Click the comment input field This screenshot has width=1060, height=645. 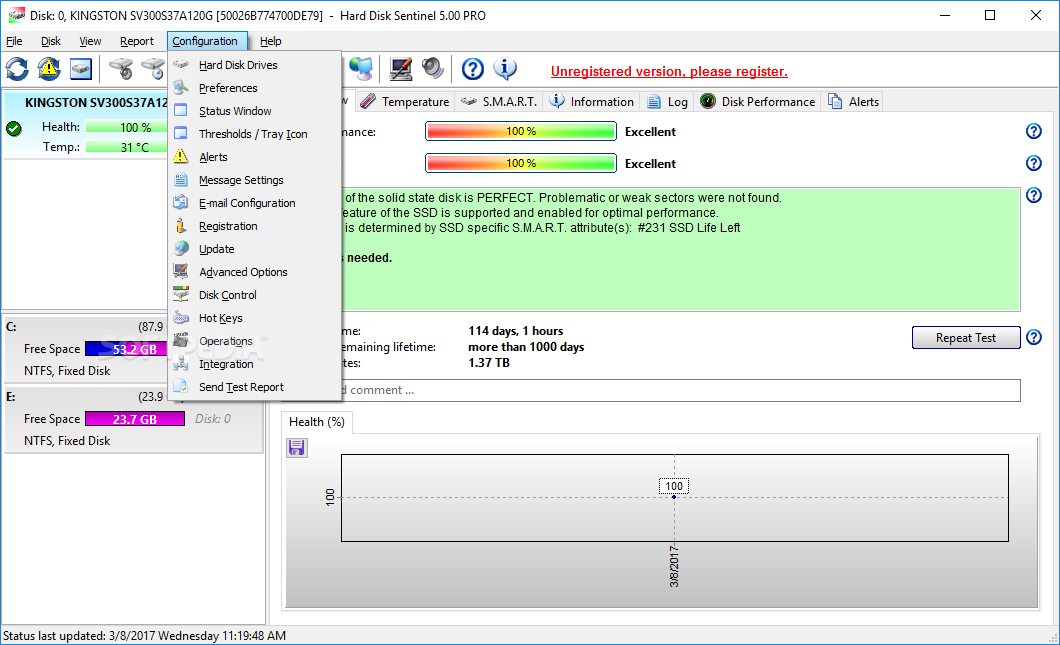[681, 390]
